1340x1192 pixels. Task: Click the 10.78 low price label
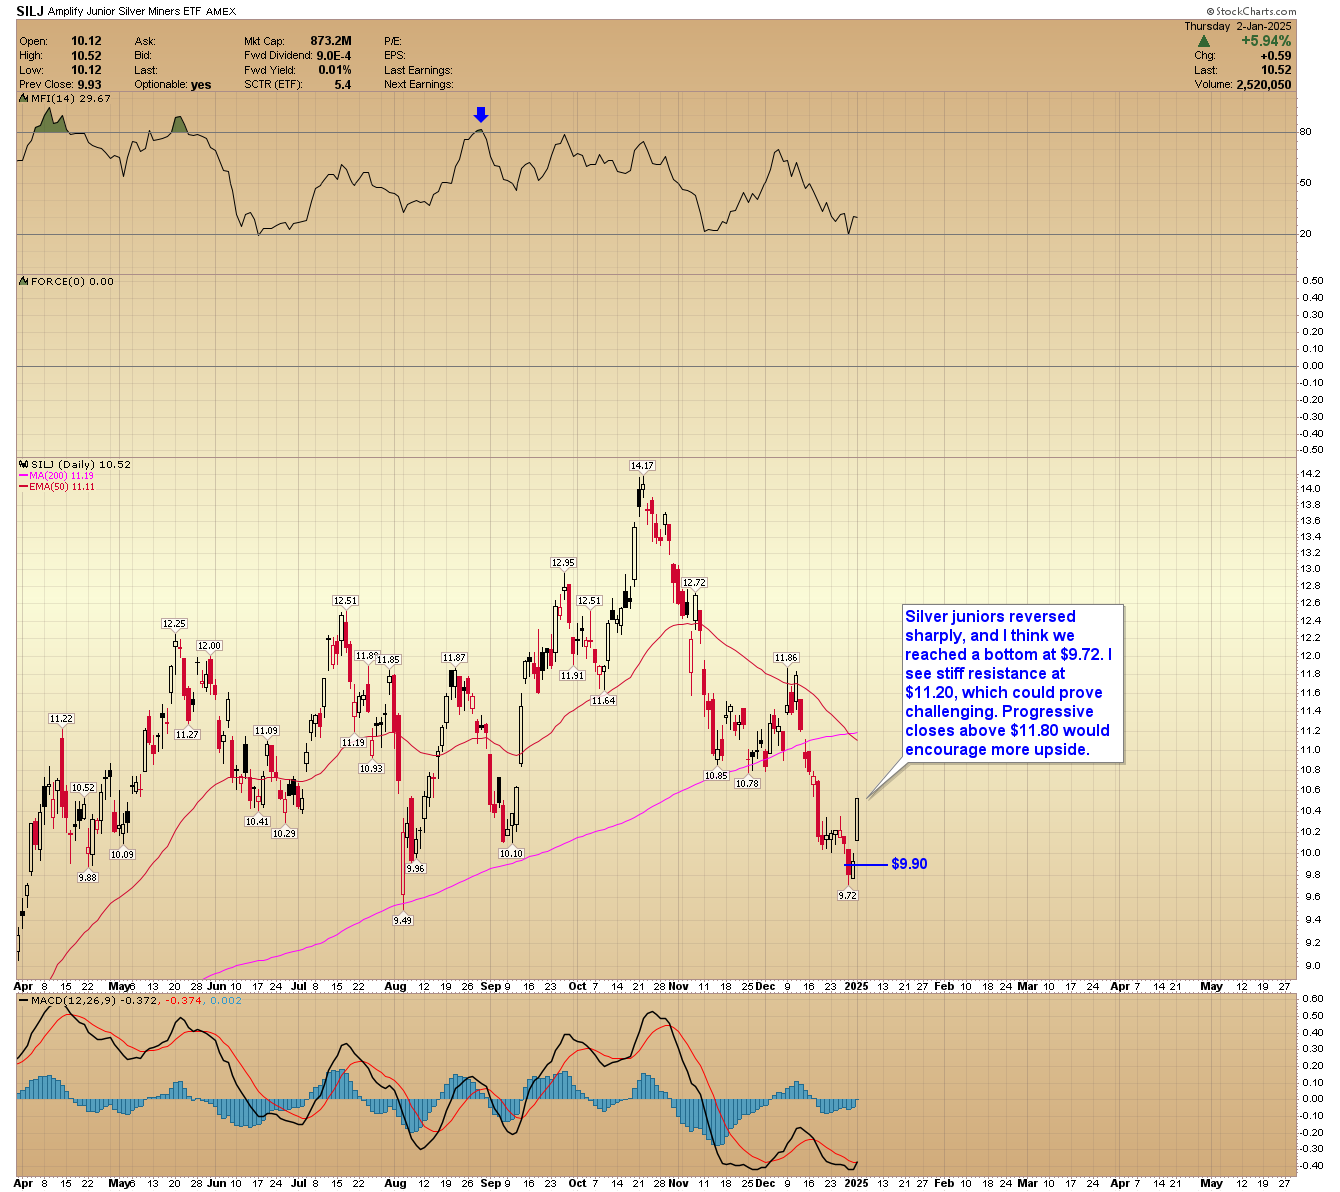click(x=747, y=784)
